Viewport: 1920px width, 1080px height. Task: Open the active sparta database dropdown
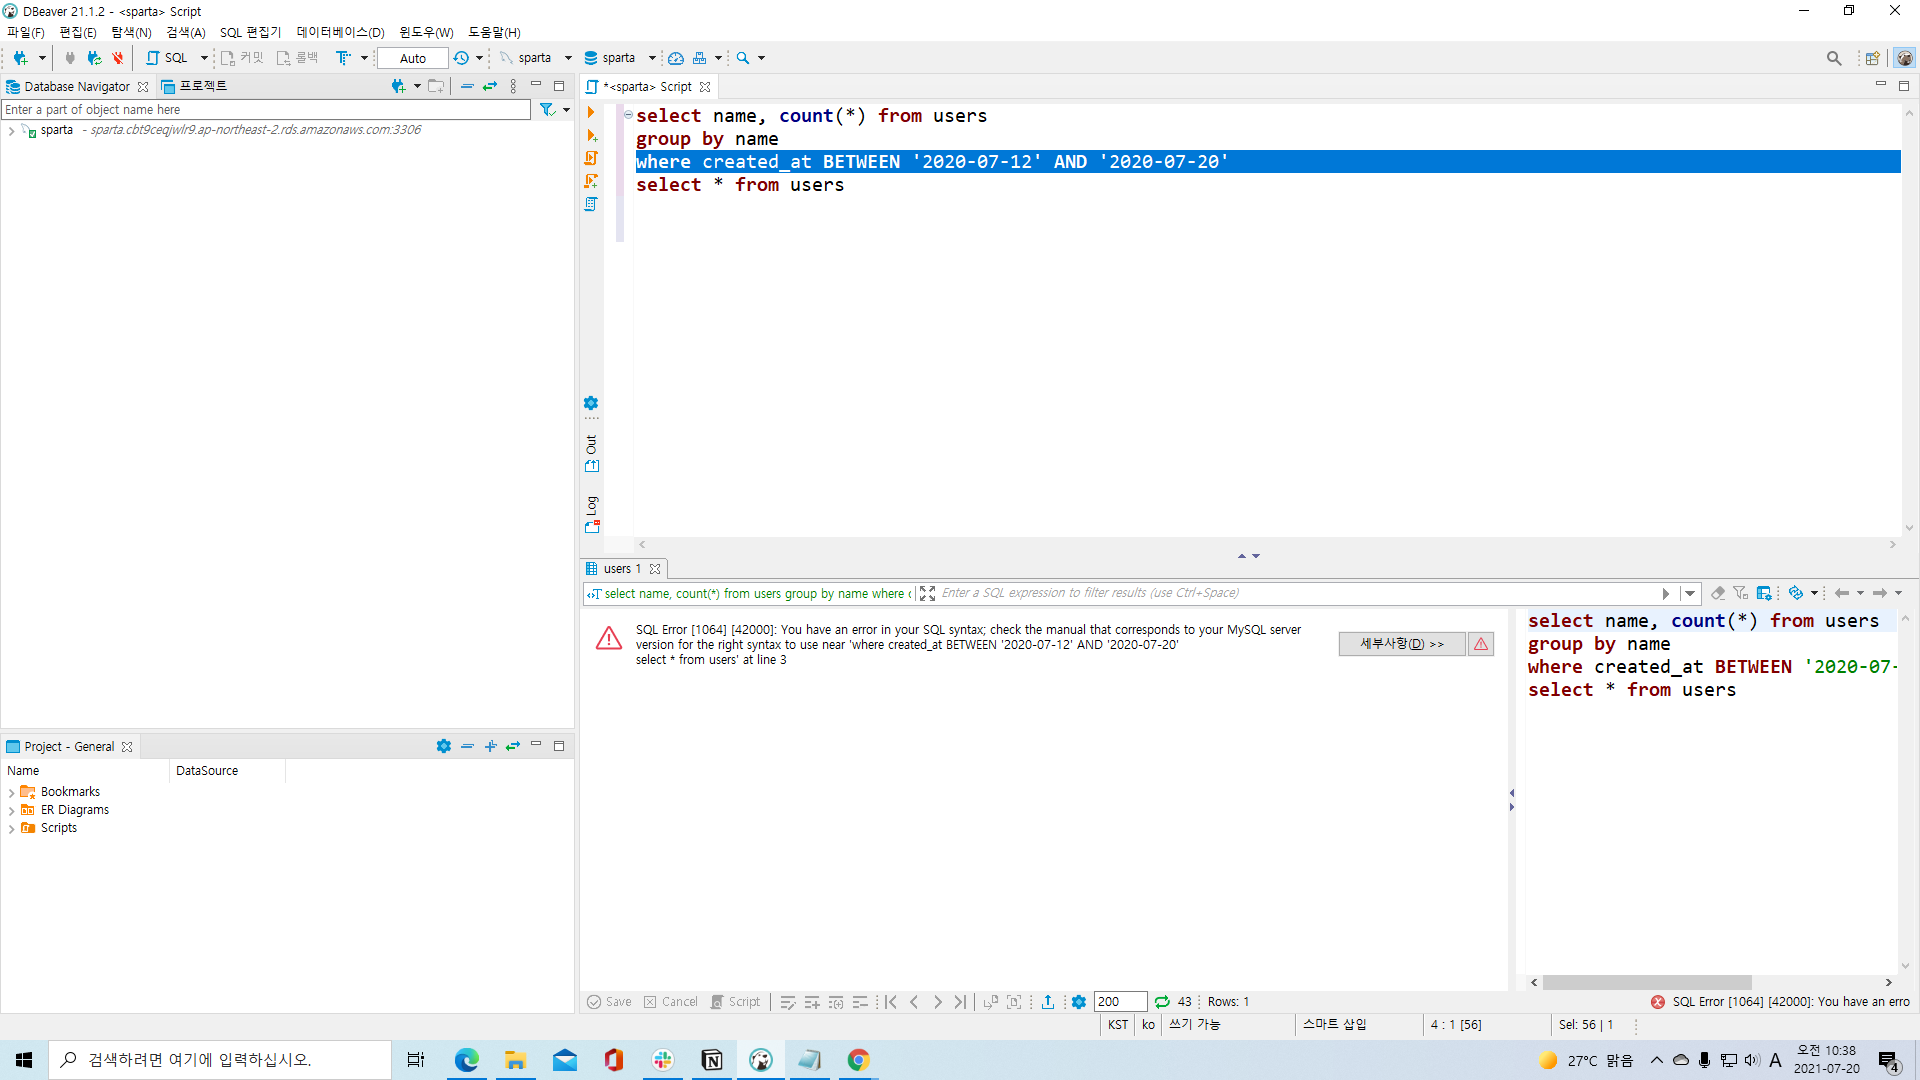pos(619,58)
